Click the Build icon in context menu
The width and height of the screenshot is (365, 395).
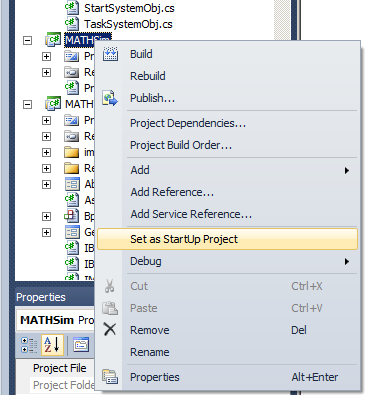point(110,54)
